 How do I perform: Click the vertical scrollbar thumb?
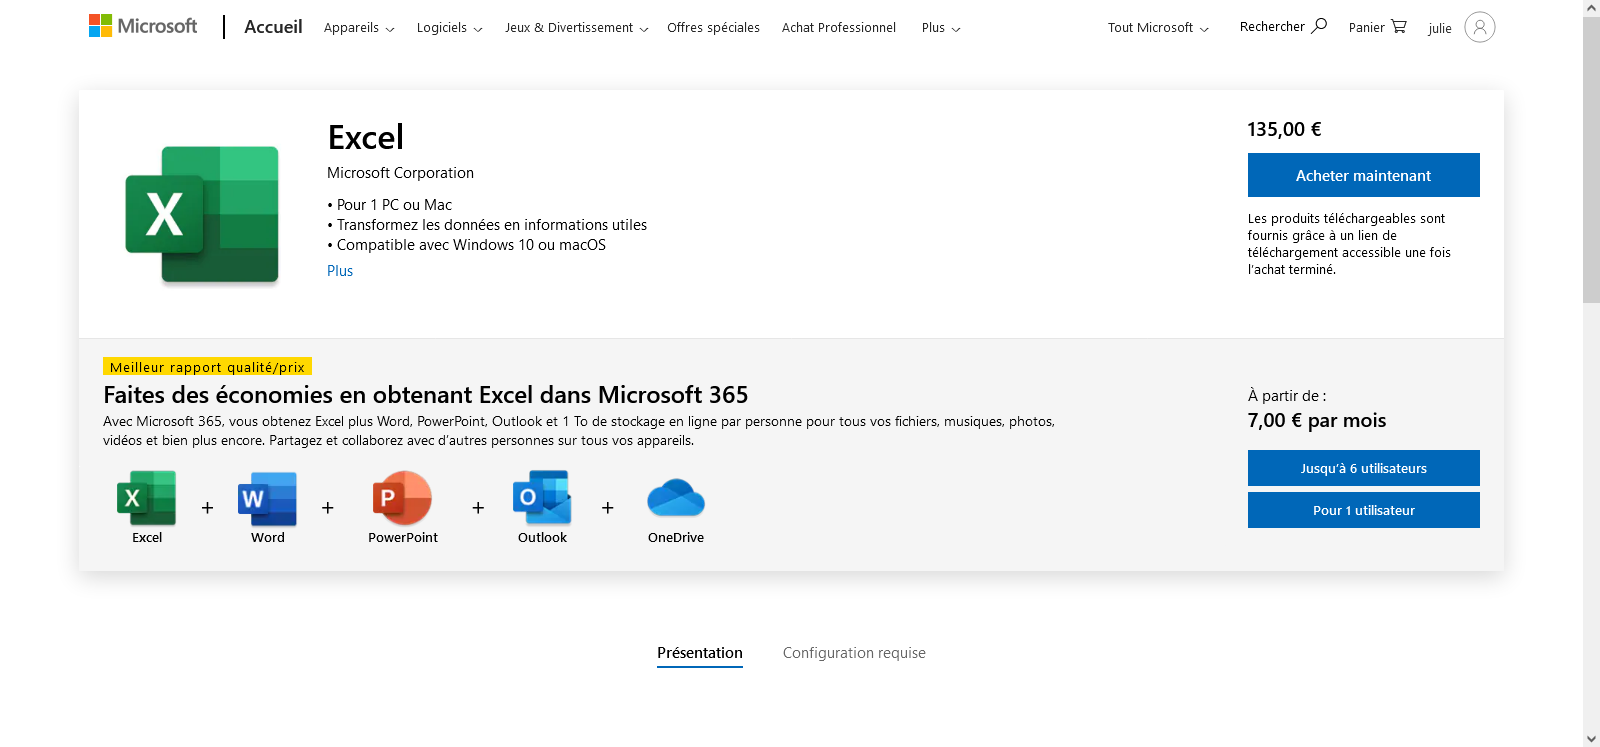click(1591, 160)
